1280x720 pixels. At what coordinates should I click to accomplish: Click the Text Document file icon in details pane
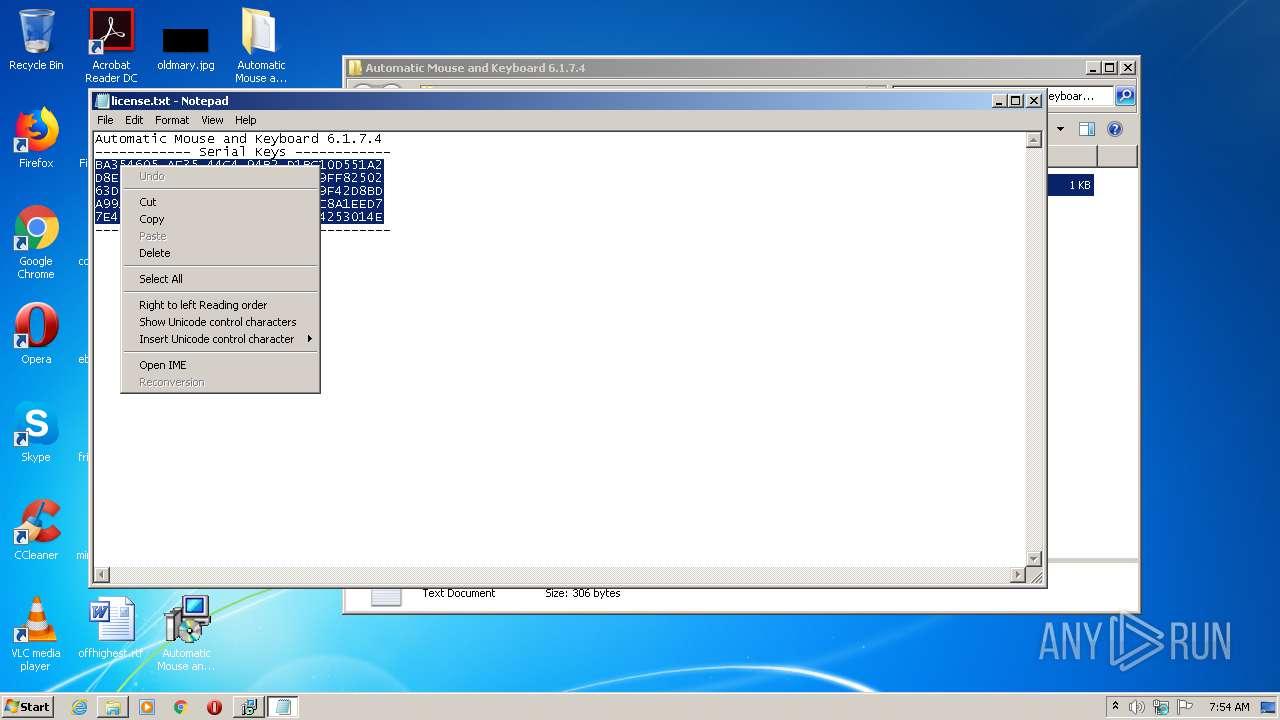pyautogui.click(x=386, y=597)
